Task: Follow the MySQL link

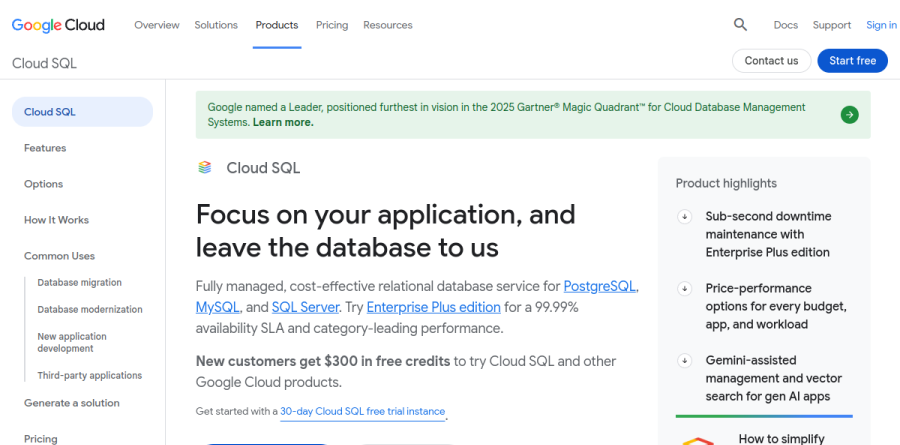Action: [x=218, y=307]
